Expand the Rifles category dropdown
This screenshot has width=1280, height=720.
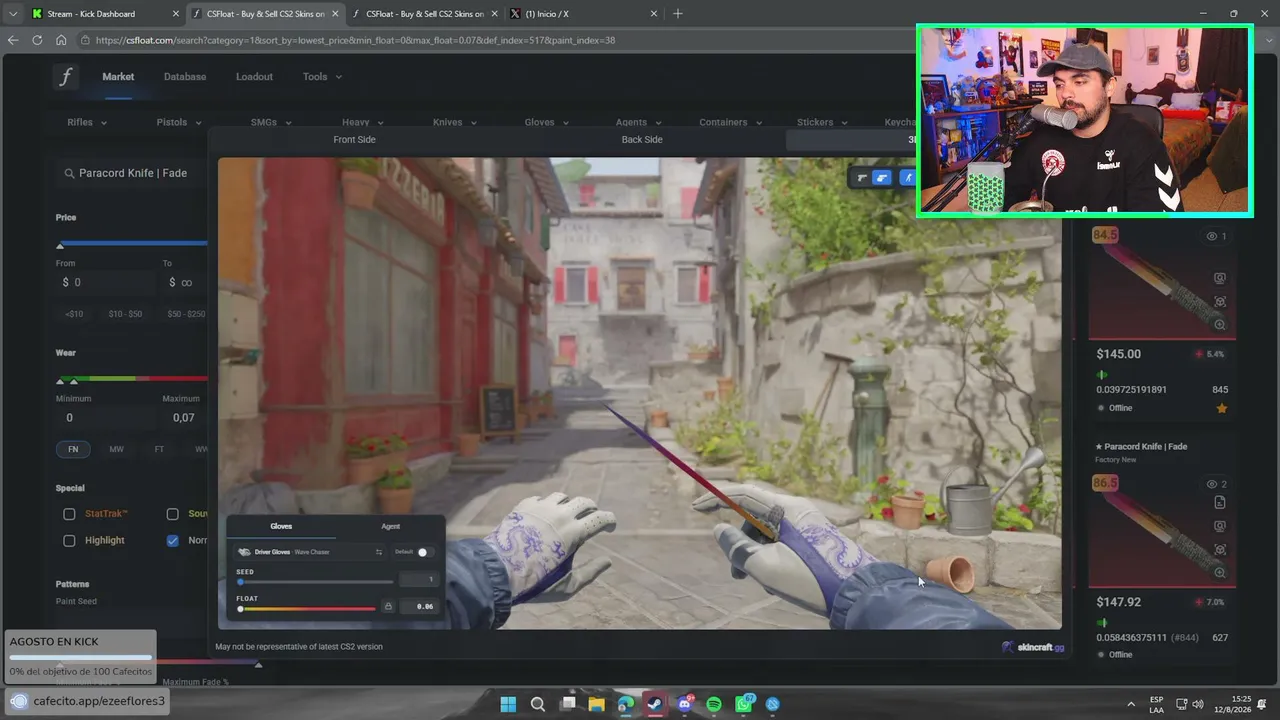[x=87, y=123]
